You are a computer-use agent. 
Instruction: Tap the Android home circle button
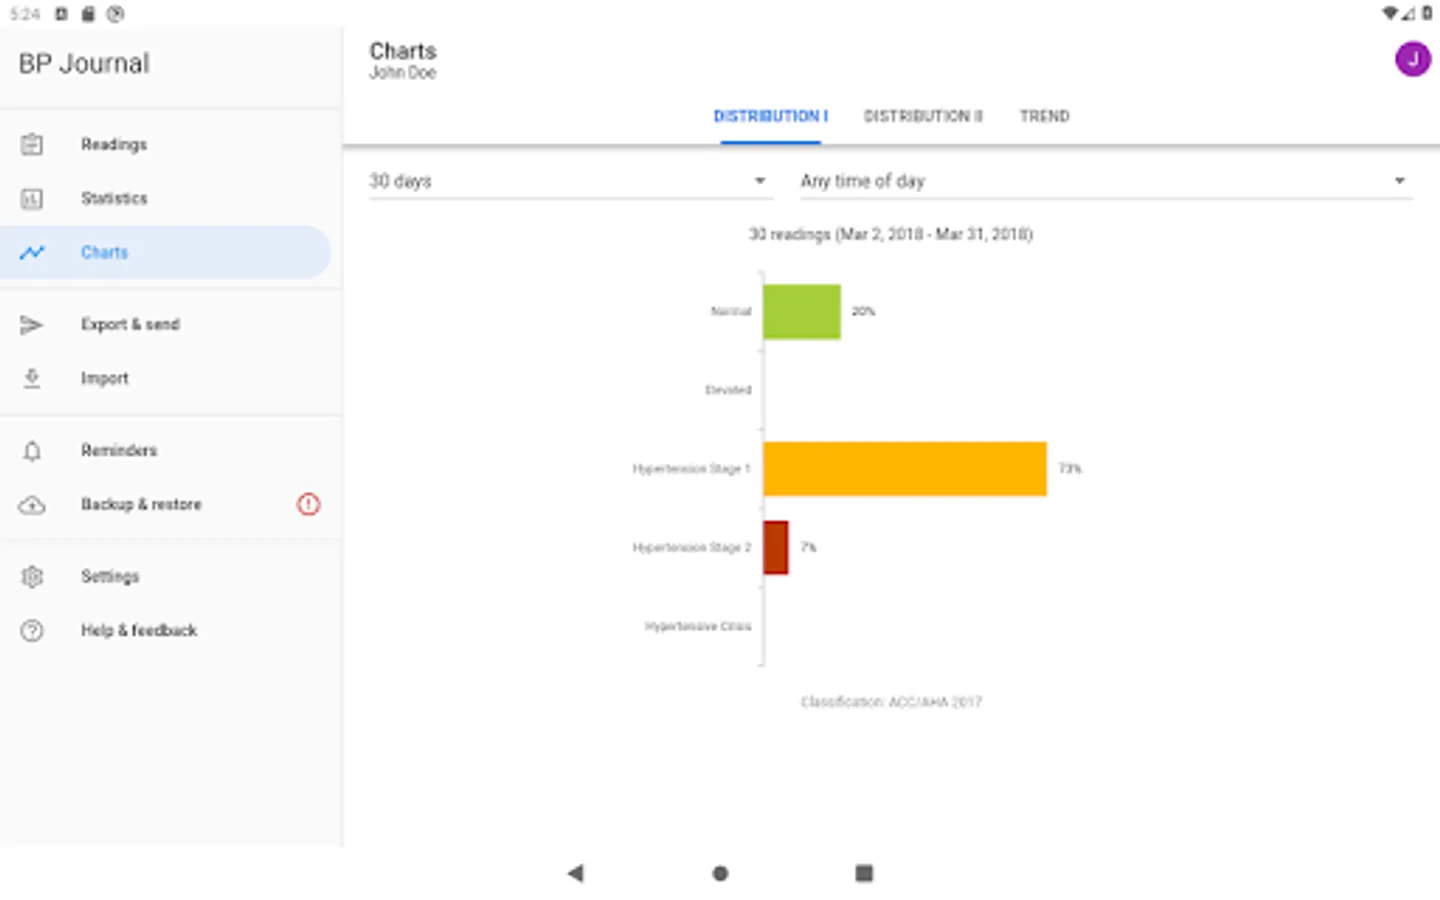point(720,873)
